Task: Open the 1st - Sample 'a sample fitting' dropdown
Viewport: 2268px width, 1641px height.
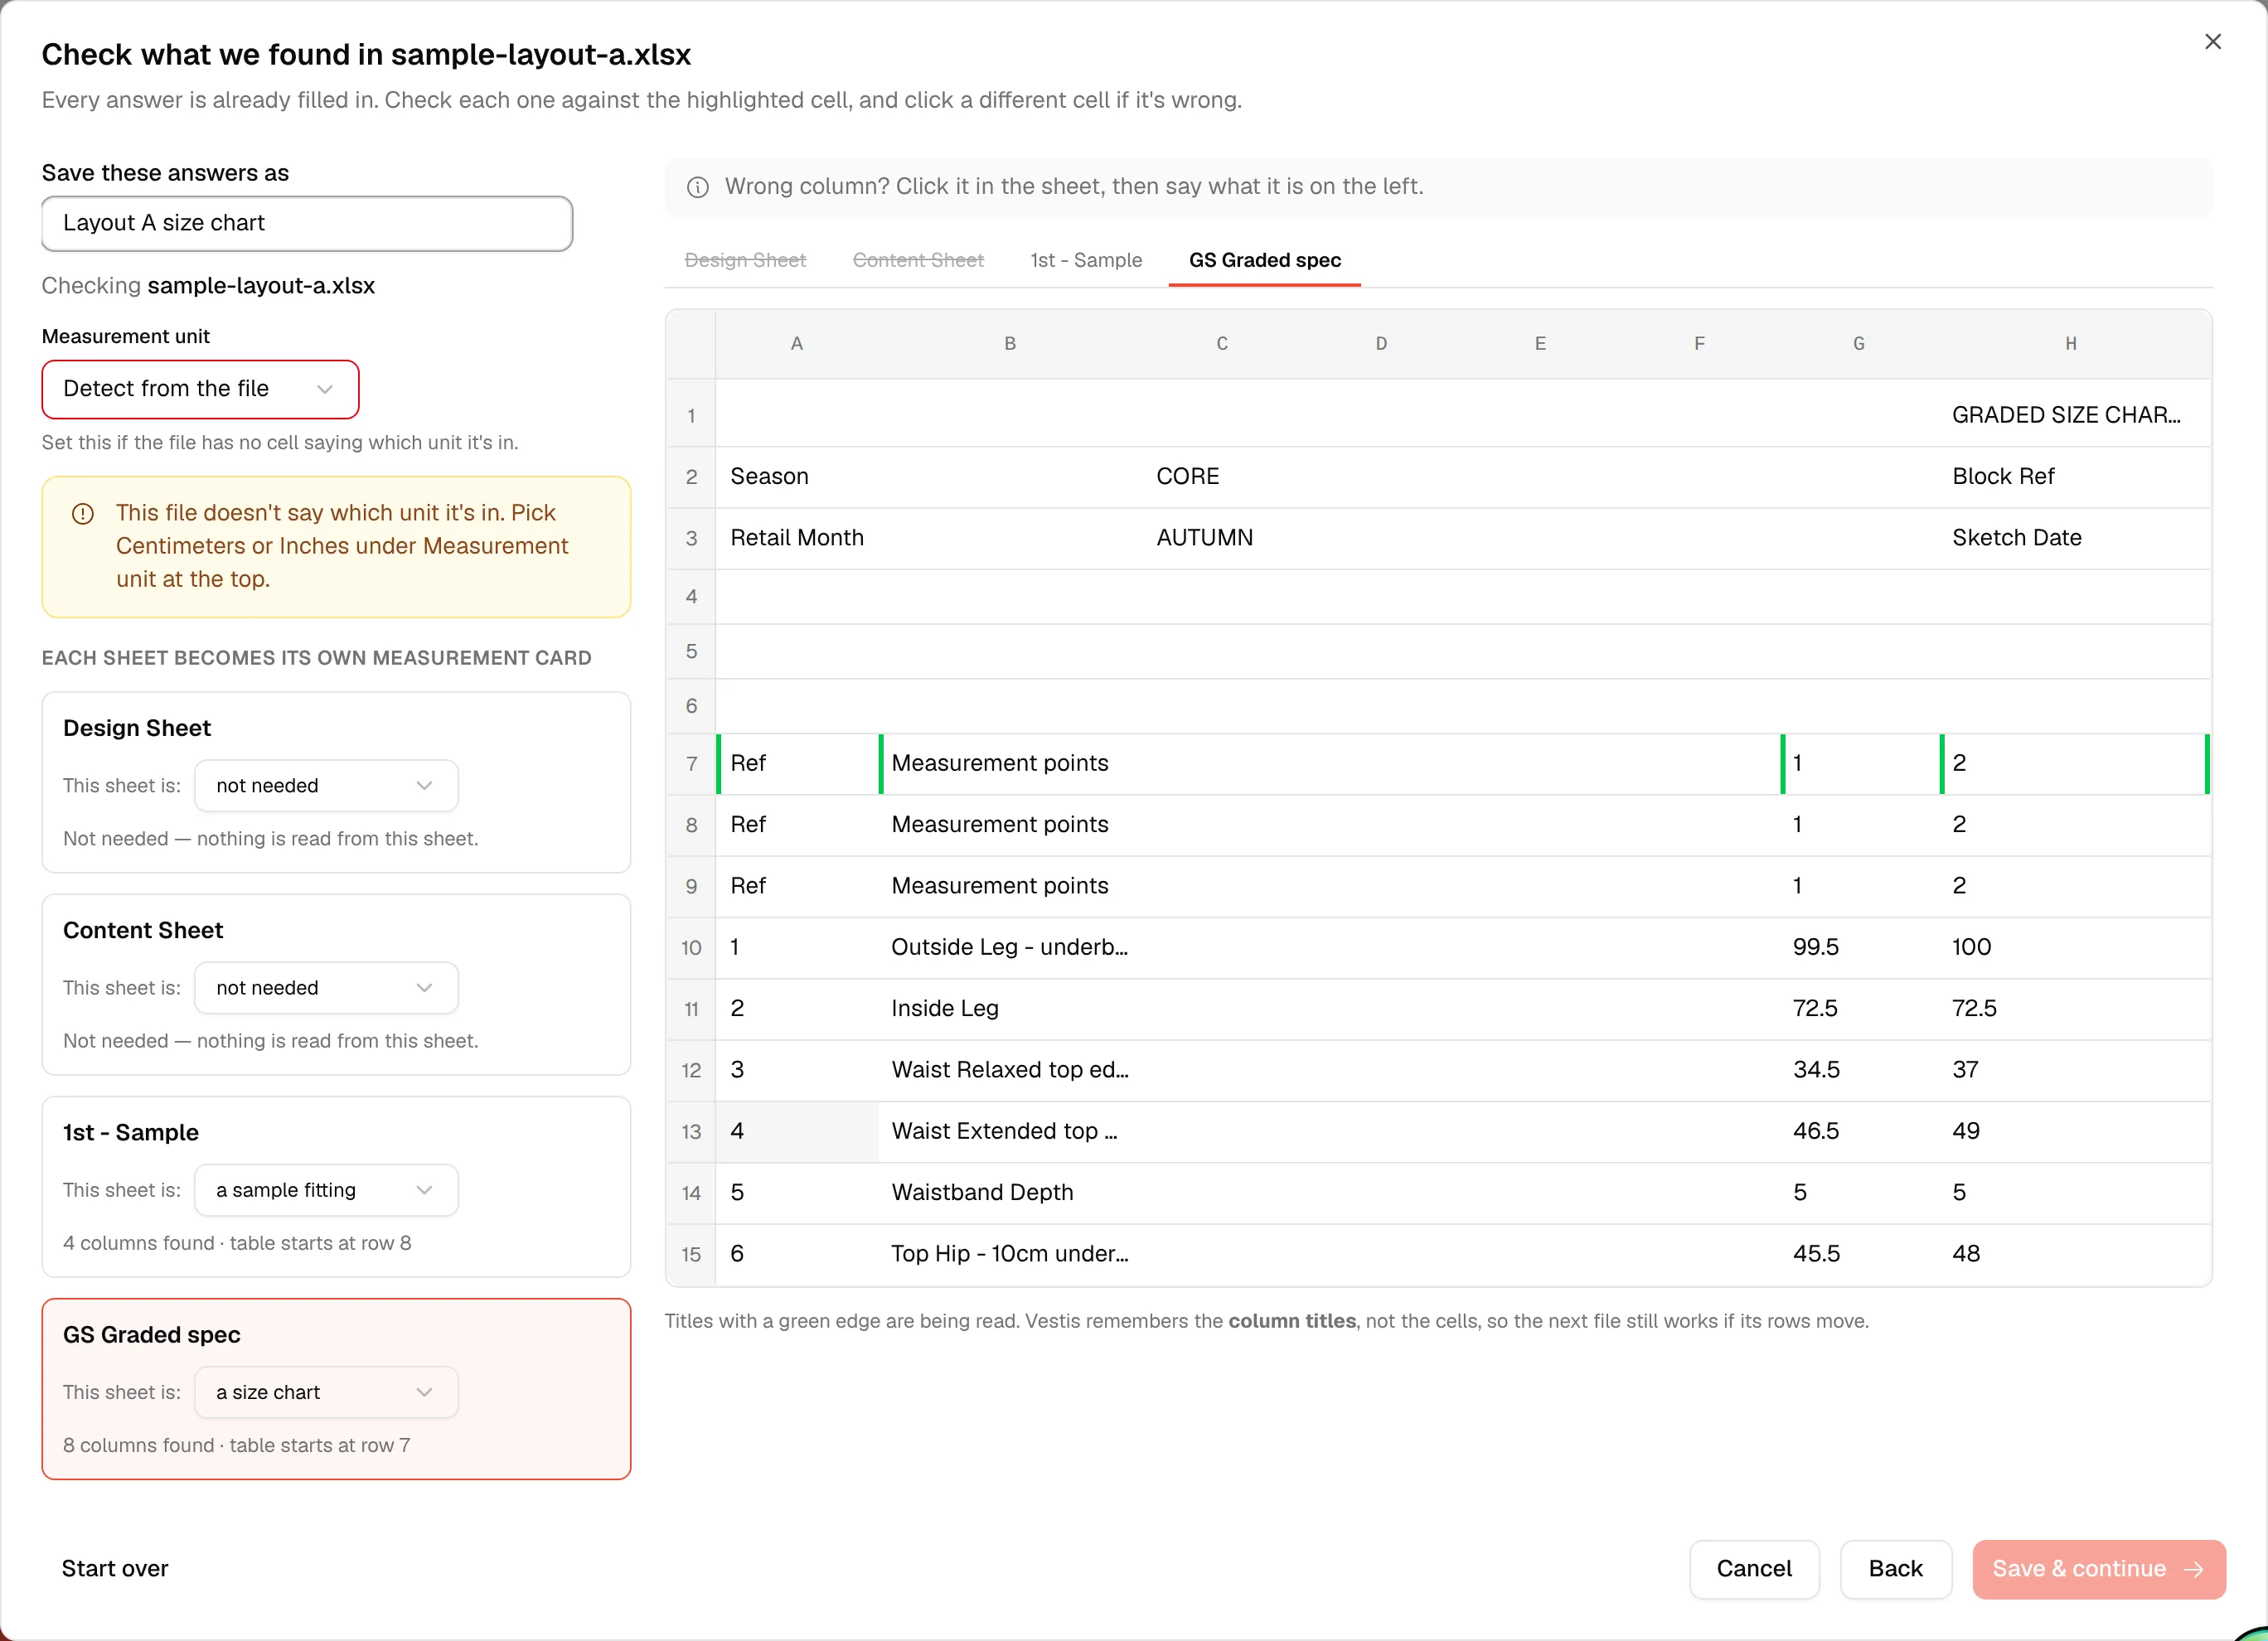Action: 326,1190
